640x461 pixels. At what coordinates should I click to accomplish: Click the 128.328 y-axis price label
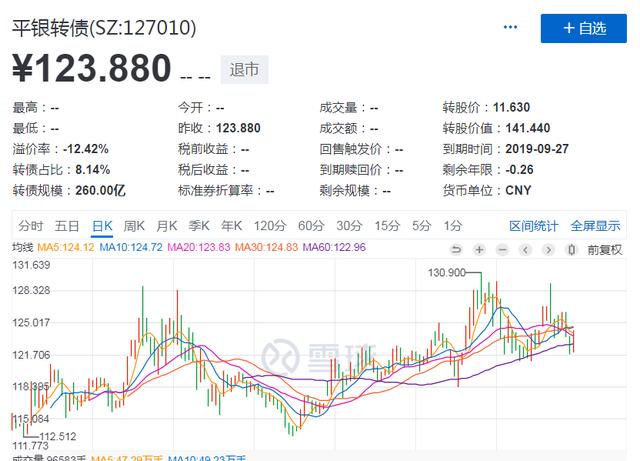[31, 290]
